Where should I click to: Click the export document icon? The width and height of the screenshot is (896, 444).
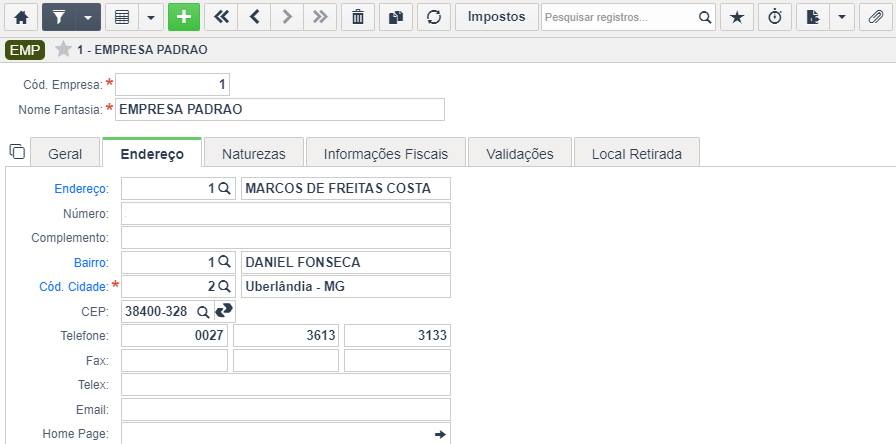[813, 17]
